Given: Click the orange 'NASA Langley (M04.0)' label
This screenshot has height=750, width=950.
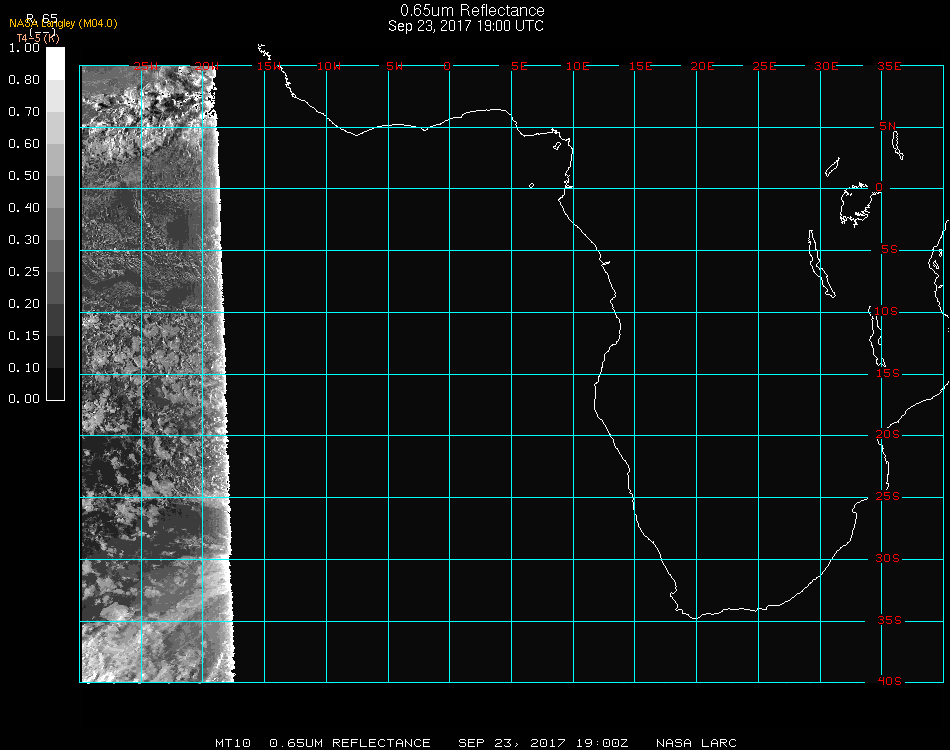Looking at the screenshot, I should pyautogui.click(x=63, y=24).
